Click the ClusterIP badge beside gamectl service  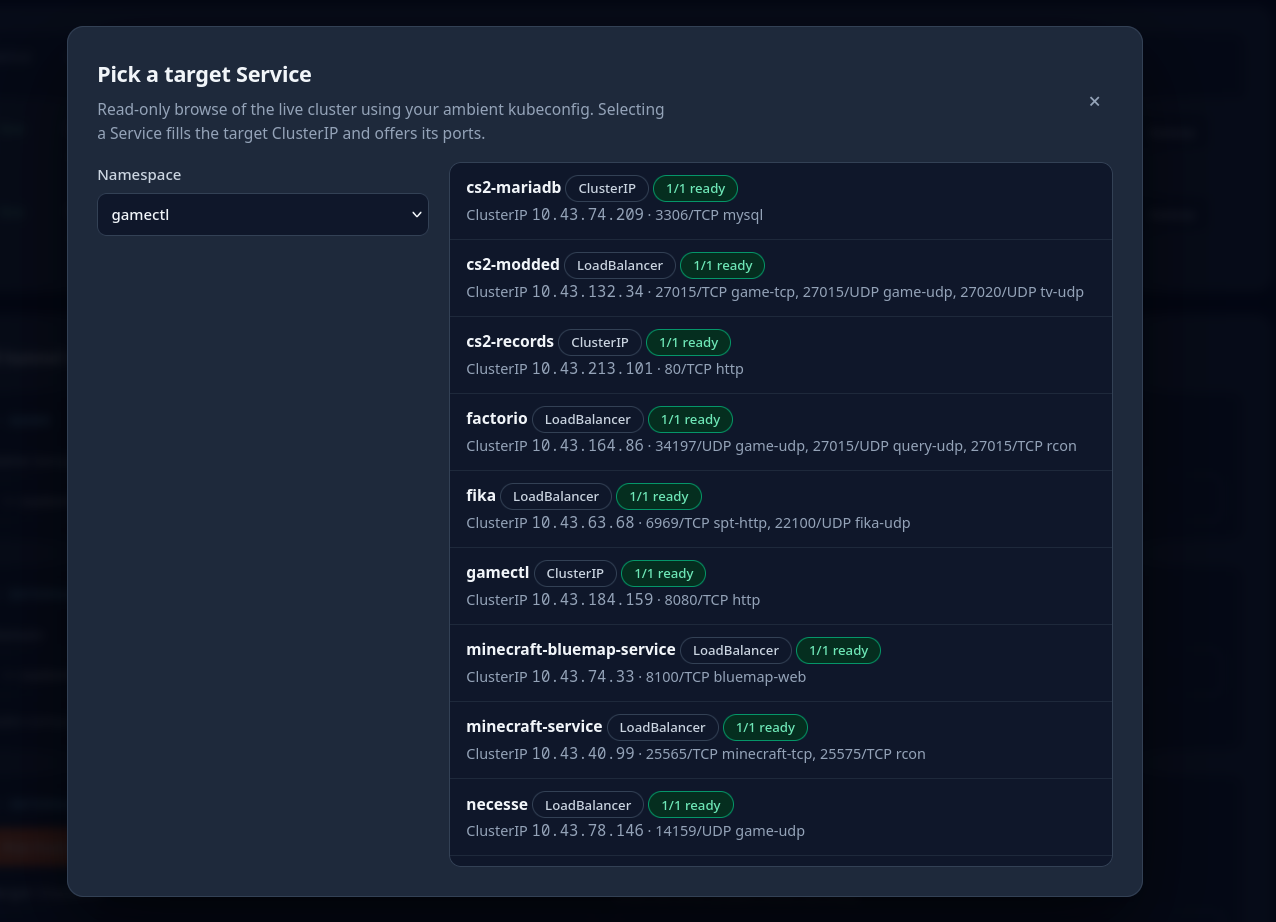575,573
